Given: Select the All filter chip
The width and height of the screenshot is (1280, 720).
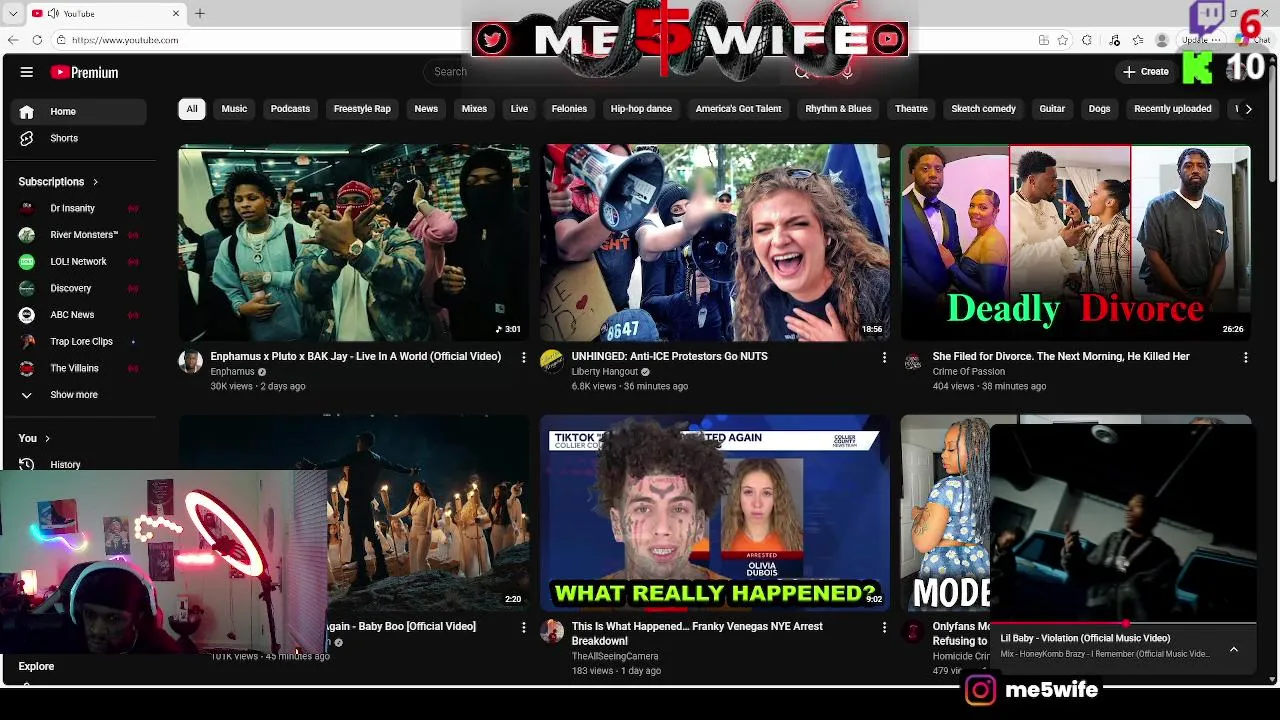Looking at the screenshot, I should [x=192, y=109].
